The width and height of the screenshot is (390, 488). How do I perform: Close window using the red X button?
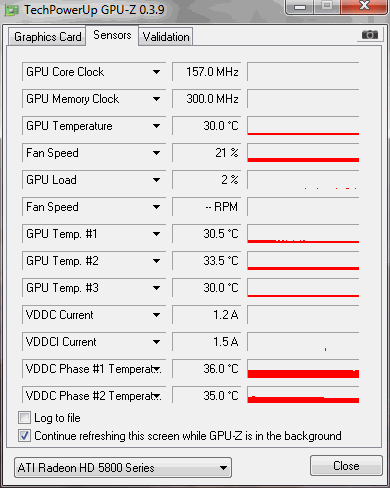pos(364,6)
